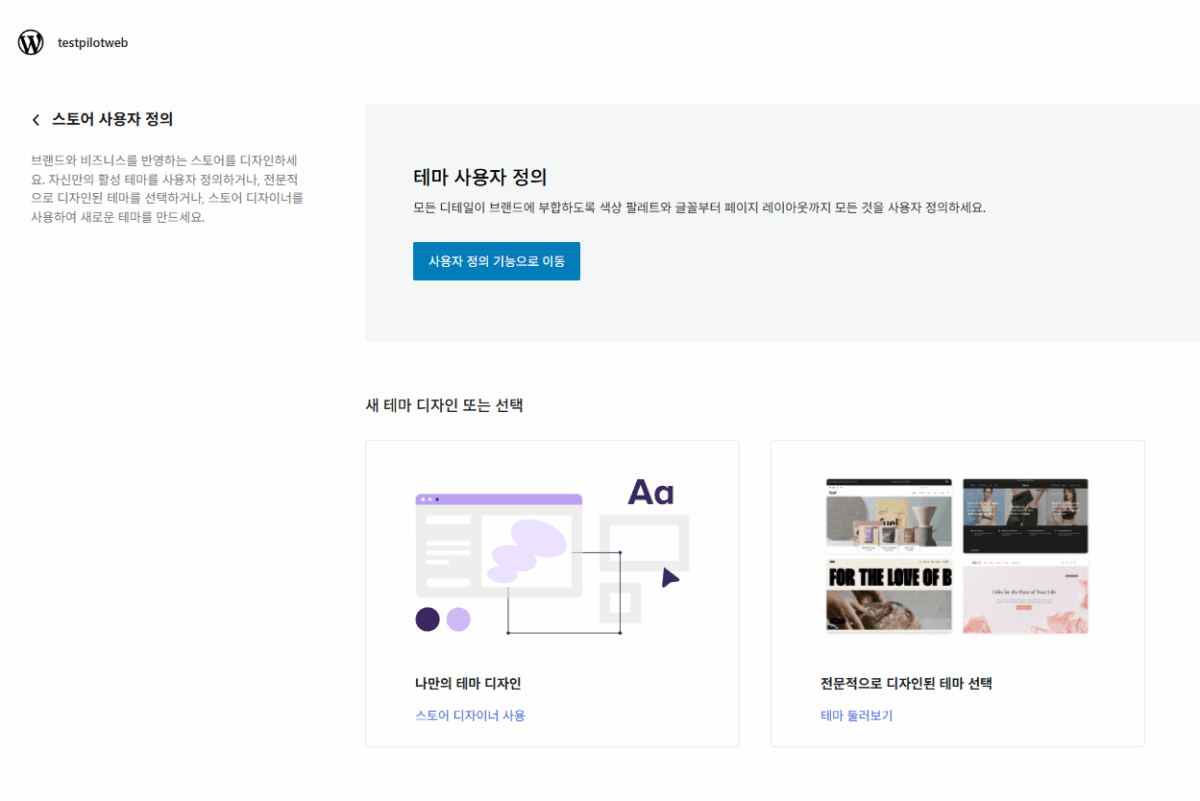Click the light purple color dot in the illustration

click(x=457, y=620)
